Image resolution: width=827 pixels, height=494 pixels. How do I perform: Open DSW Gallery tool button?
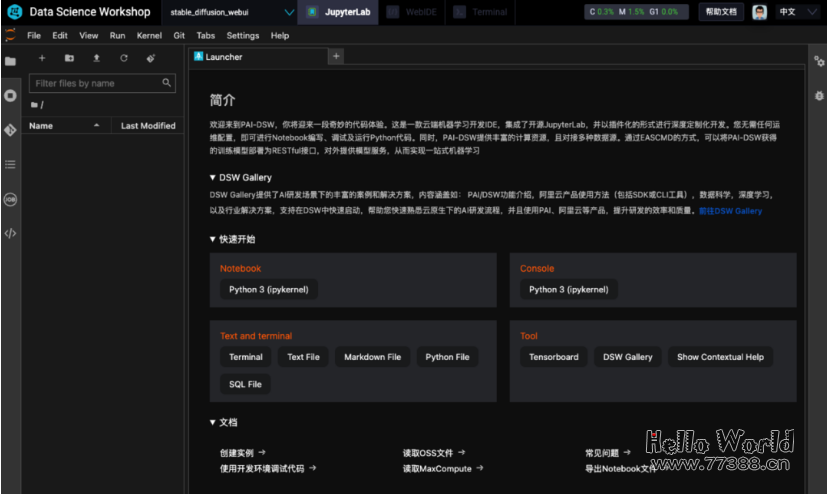coord(628,357)
